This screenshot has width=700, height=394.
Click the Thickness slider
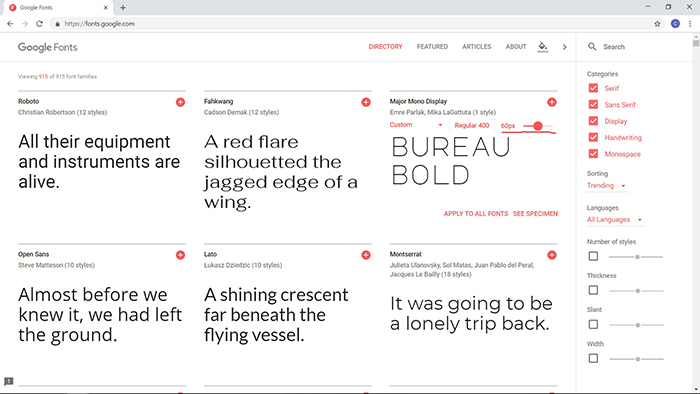[636, 291]
